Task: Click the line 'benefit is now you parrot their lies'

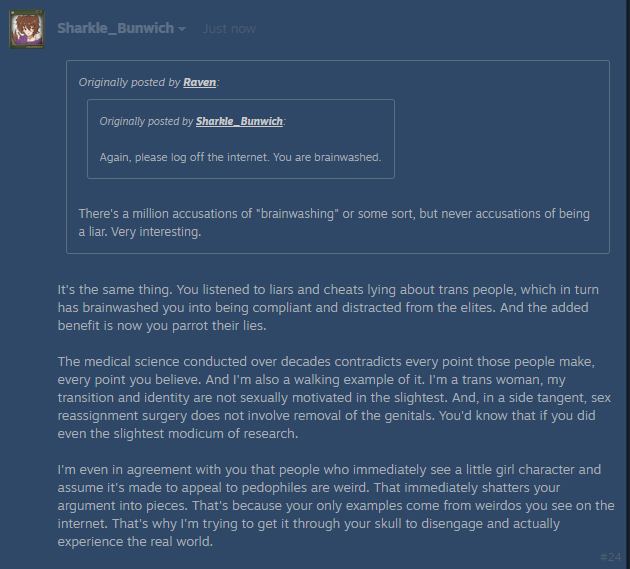Action: (162, 325)
